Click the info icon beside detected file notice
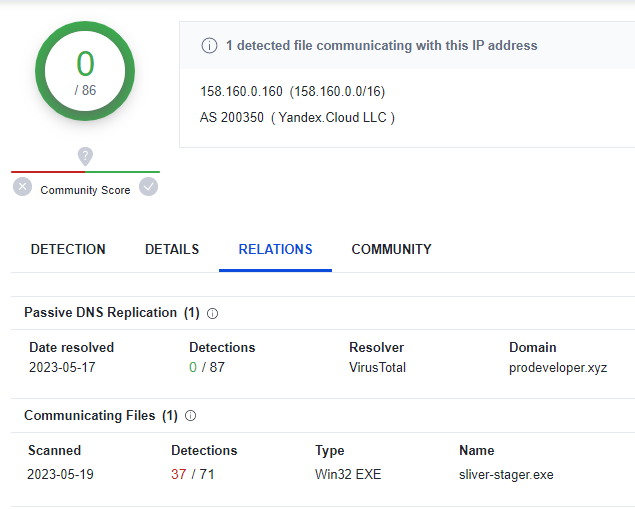This screenshot has height=509, width=635. click(209, 45)
